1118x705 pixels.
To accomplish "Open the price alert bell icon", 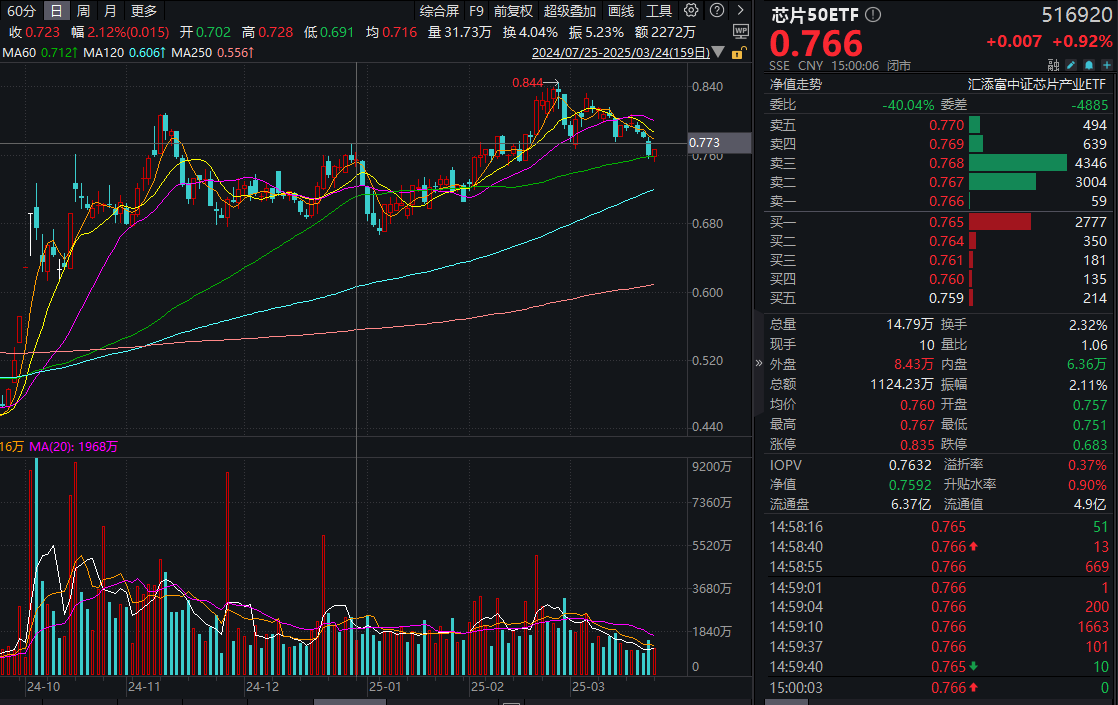I will point(1088,64).
